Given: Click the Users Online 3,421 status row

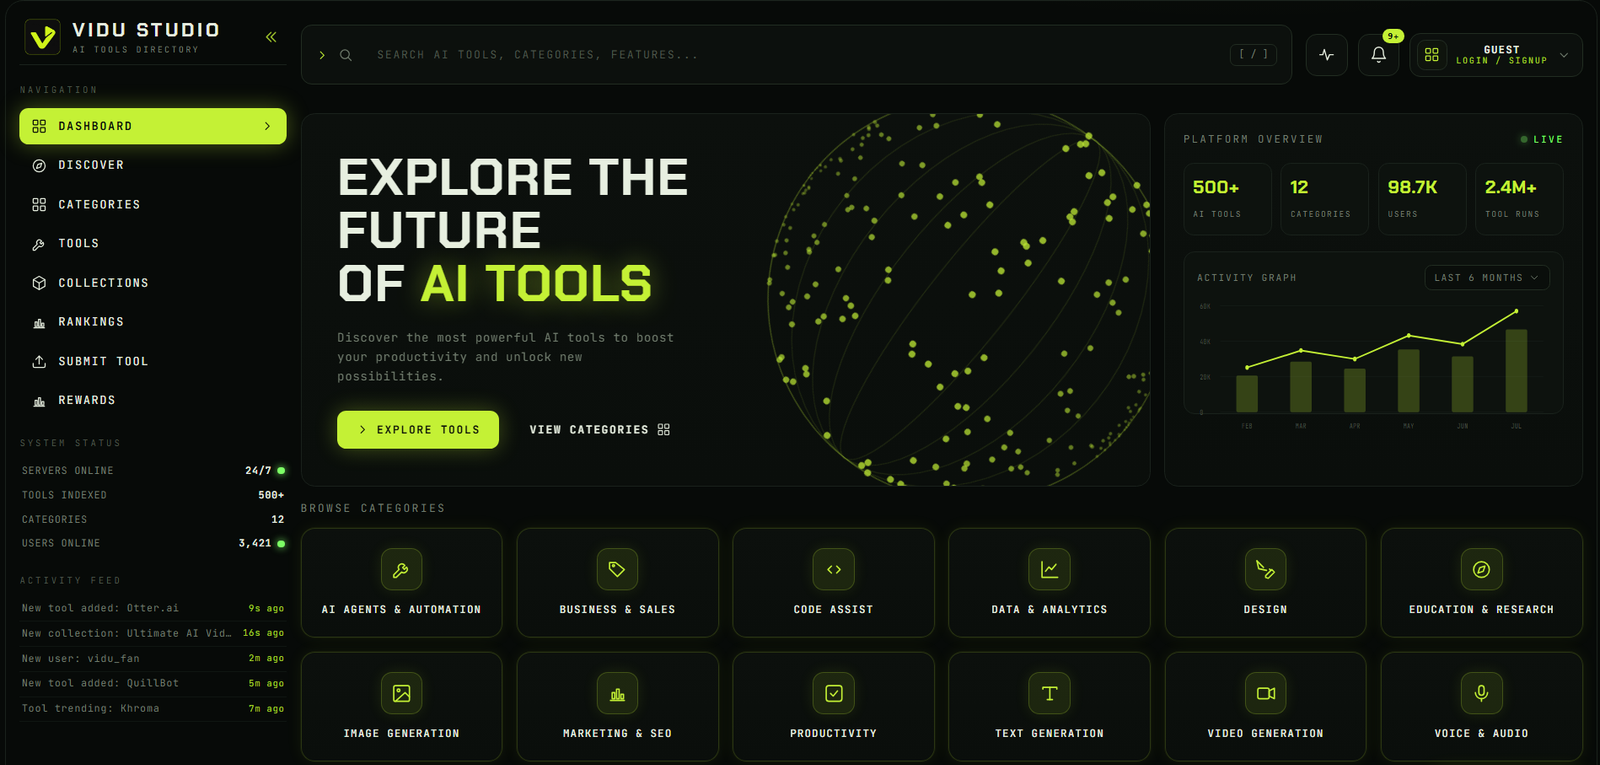Looking at the screenshot, I should click(153, 543).
